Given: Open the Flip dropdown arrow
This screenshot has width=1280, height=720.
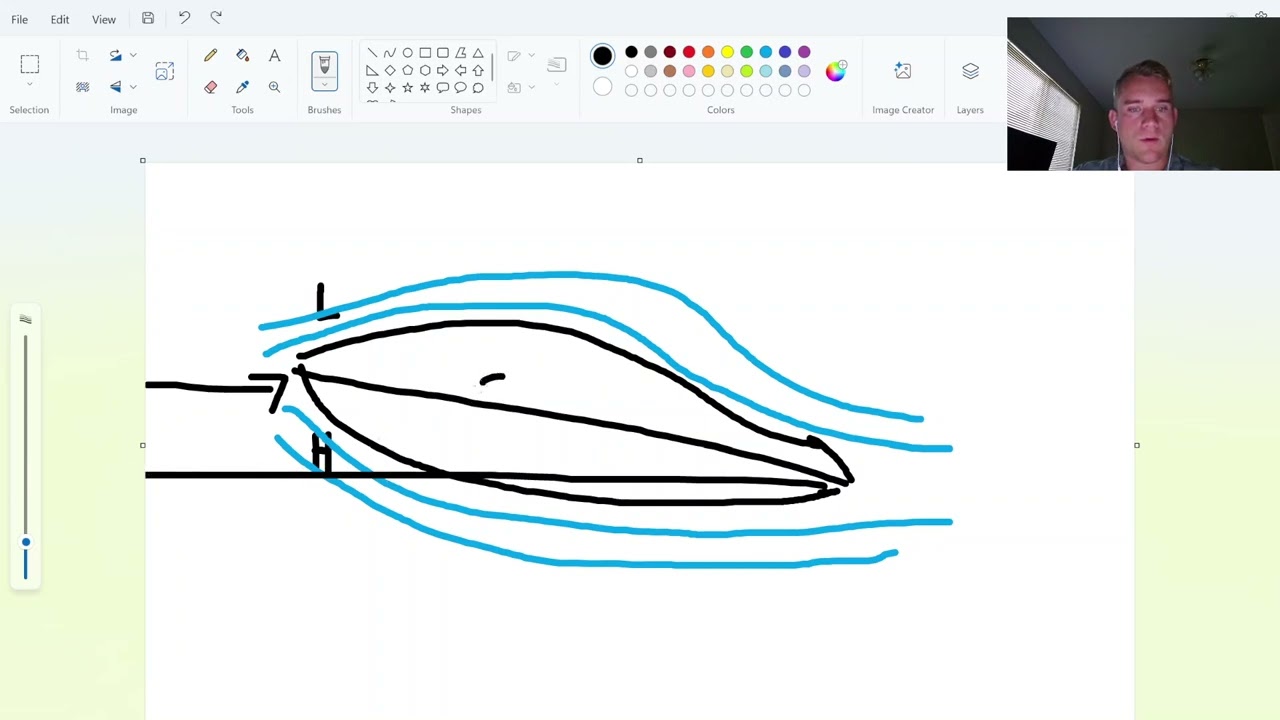Looking at the screenshot, I should click(133, 87).
